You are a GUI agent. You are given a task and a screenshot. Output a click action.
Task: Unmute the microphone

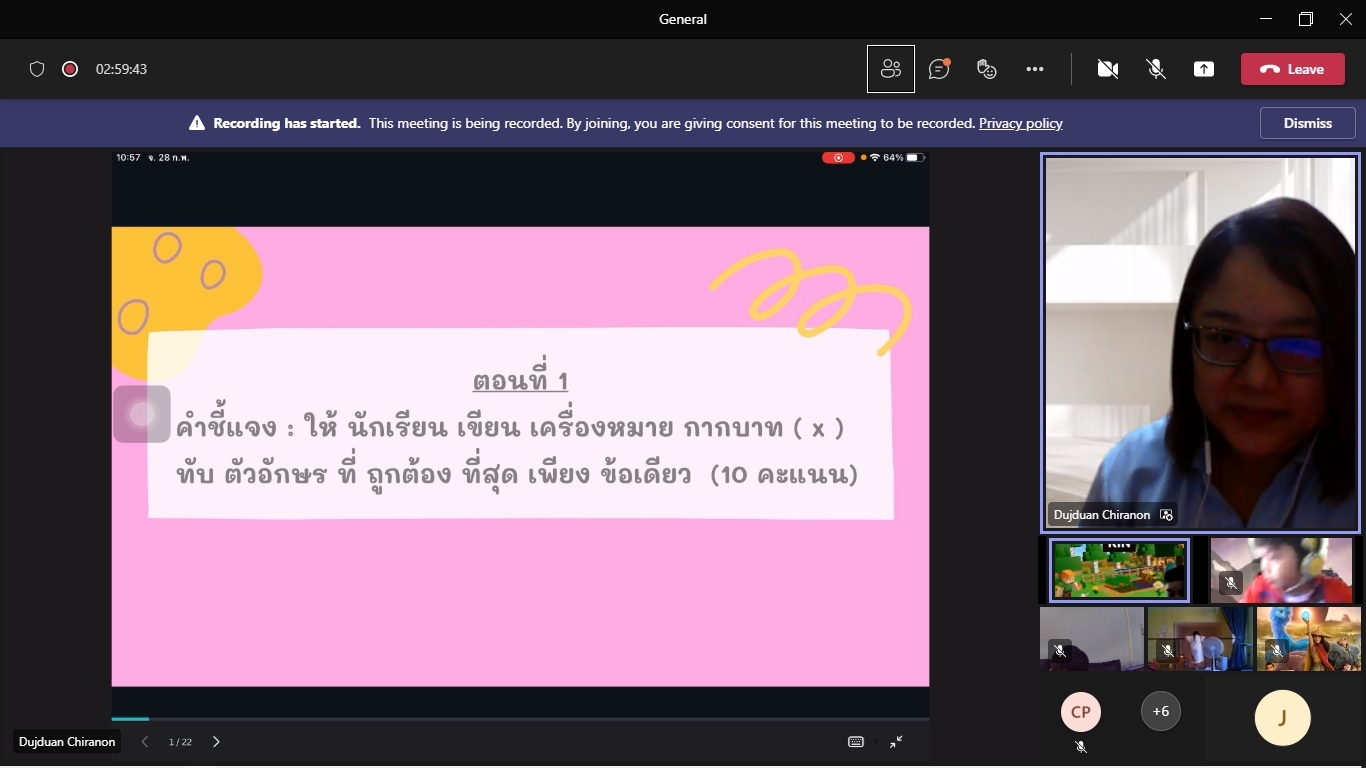(1156, 69)
